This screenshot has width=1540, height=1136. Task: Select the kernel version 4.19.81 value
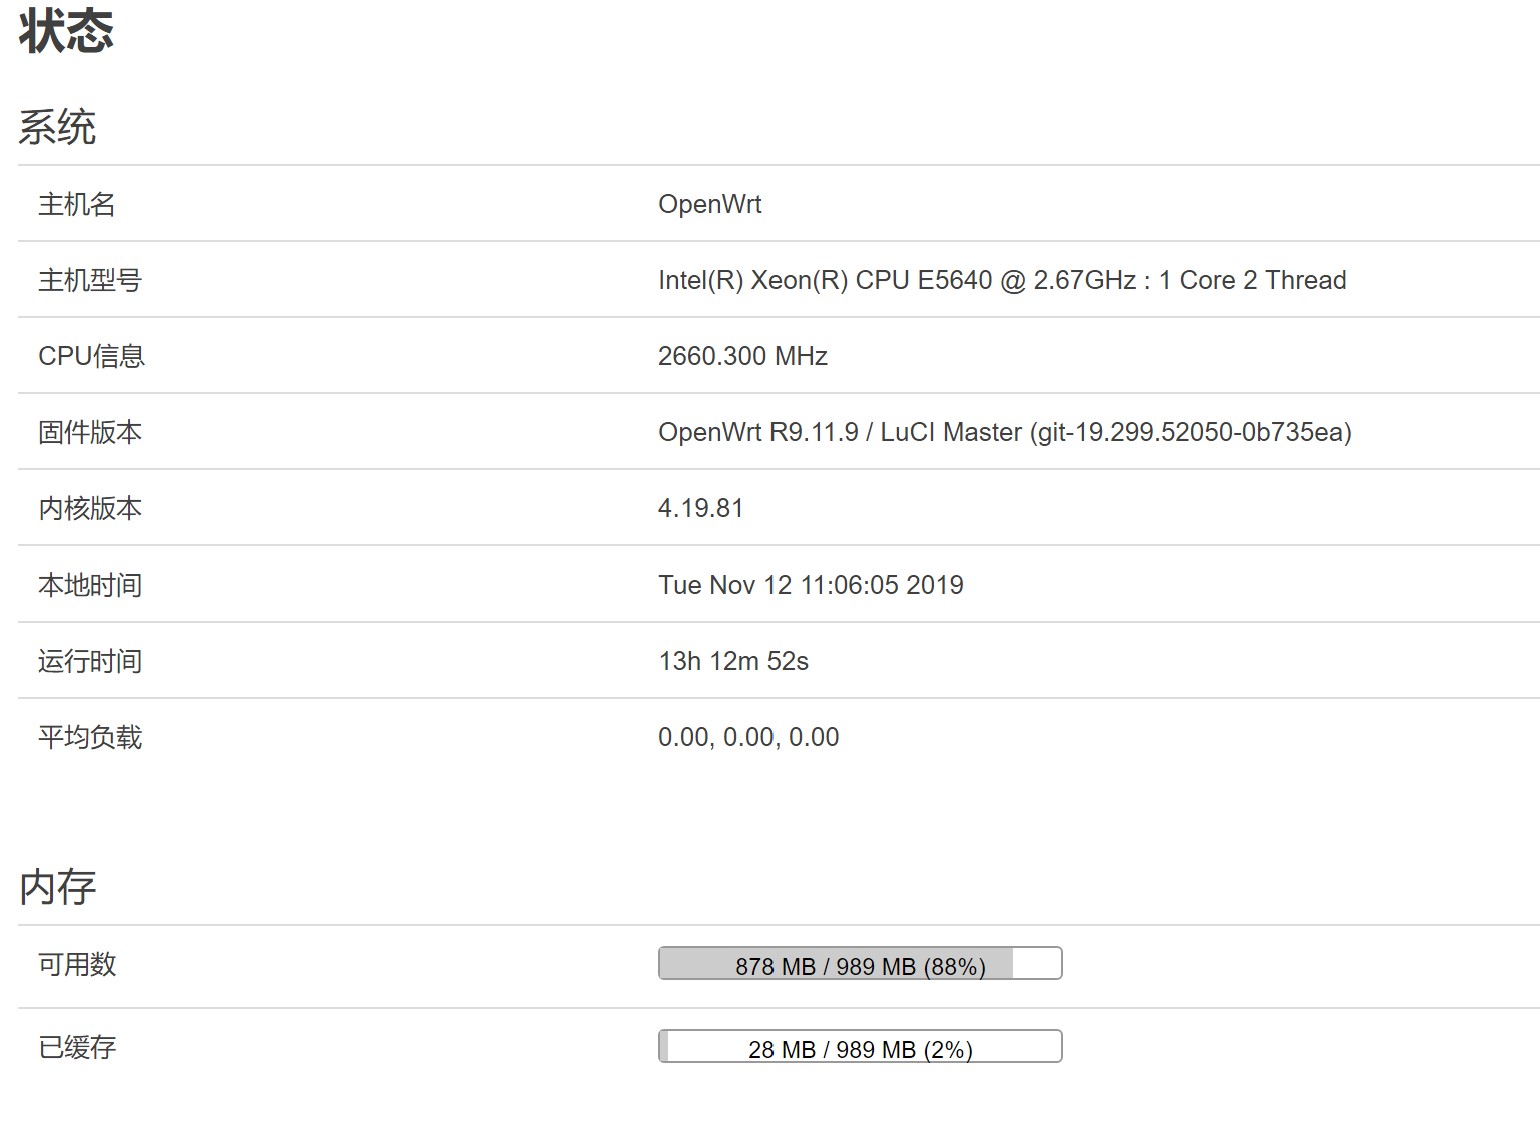coord(700,508)
